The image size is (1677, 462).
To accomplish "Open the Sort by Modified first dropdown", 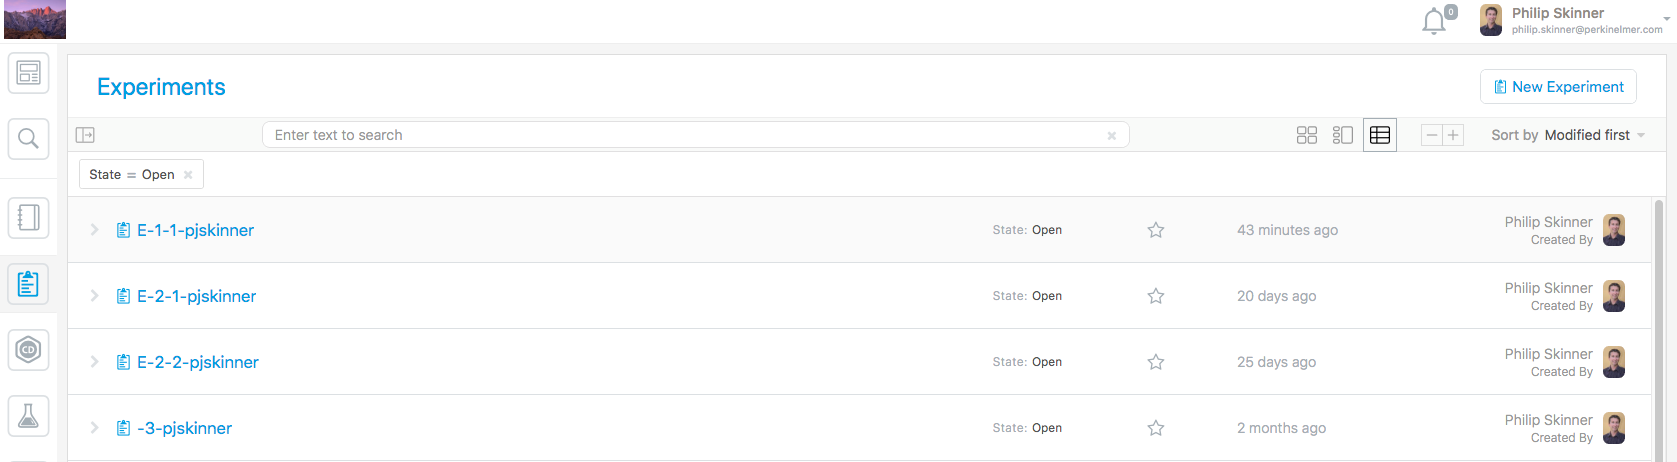I will coord(1567,135).
